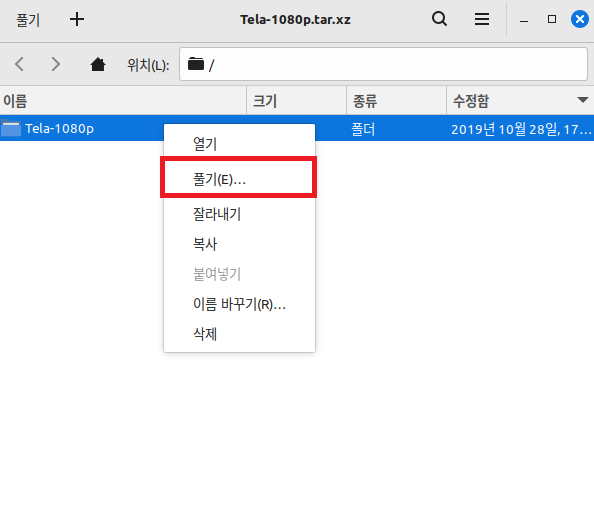Go to the home location icon
The height and width of the screenshot is (519, 594).
click(x=98, y=64)
